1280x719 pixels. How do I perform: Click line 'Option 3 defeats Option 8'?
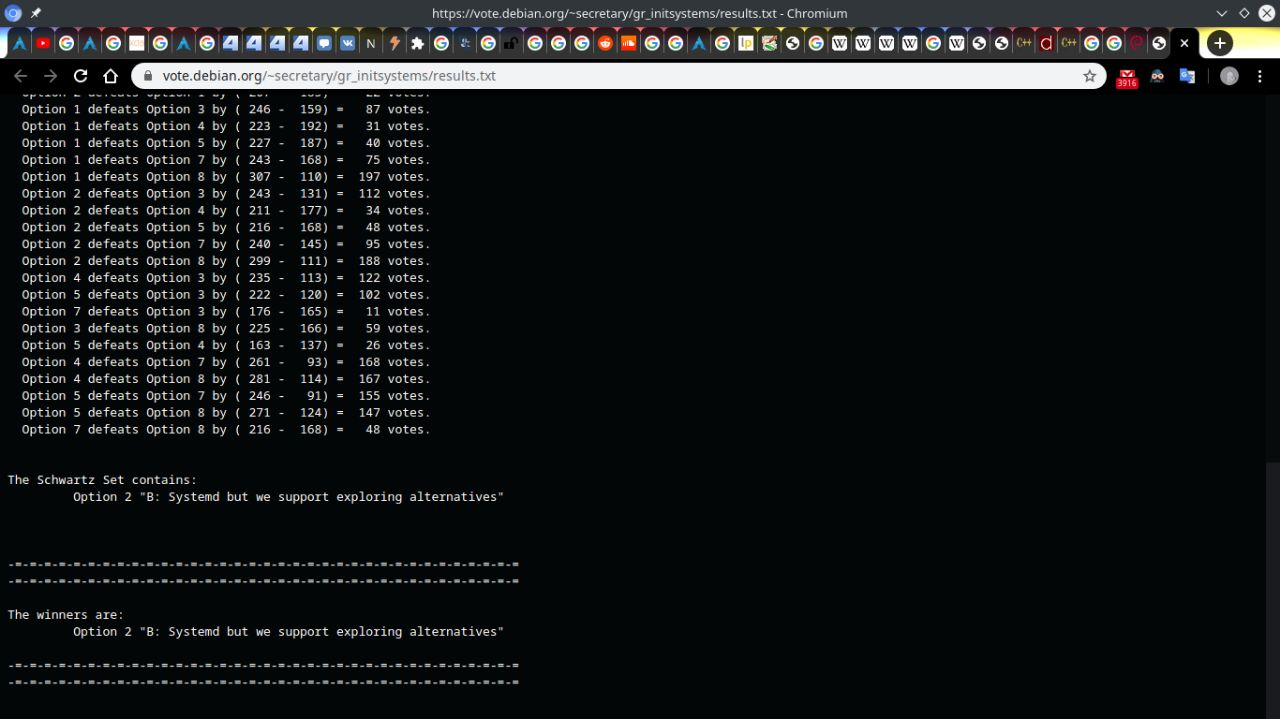[226, 328]
